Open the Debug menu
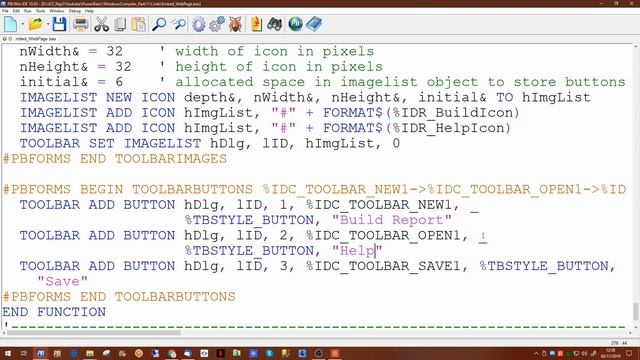640x360 pixels. click(x=75, y=11)
